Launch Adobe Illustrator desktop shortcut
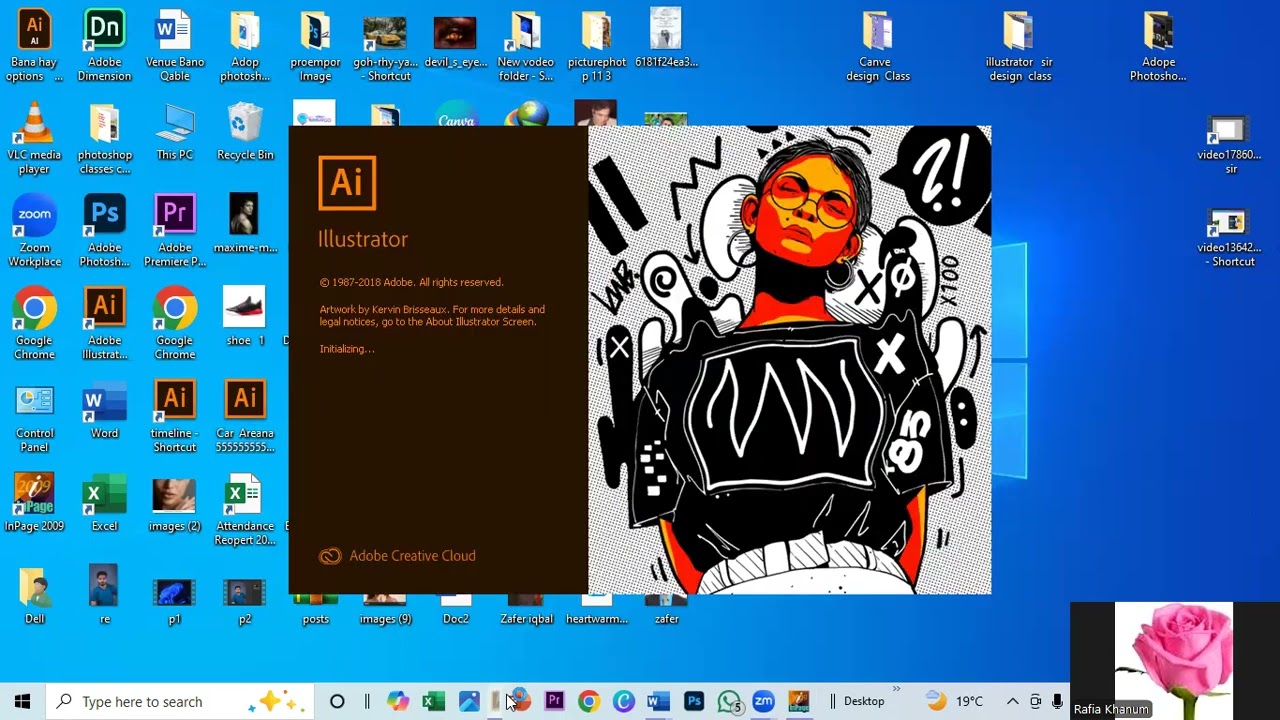The image size is (1280, 720). (x=104, y=324)
